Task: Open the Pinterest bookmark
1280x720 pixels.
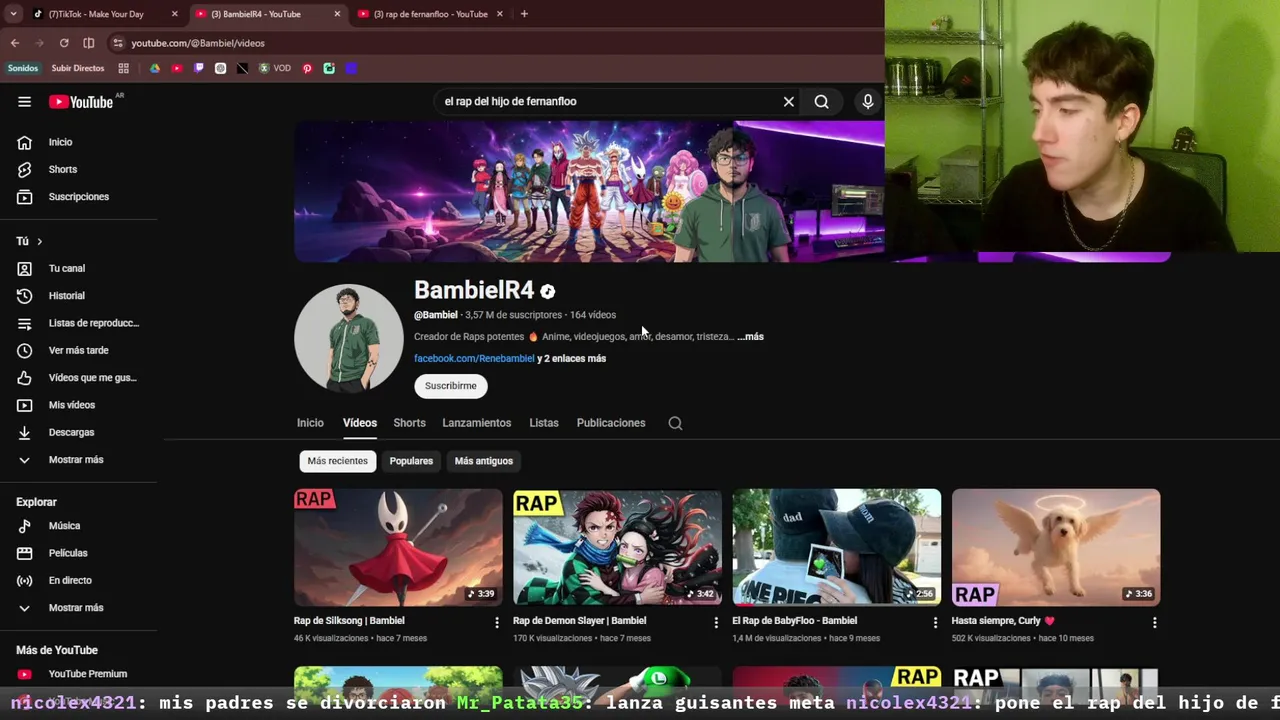Action: 307,68
